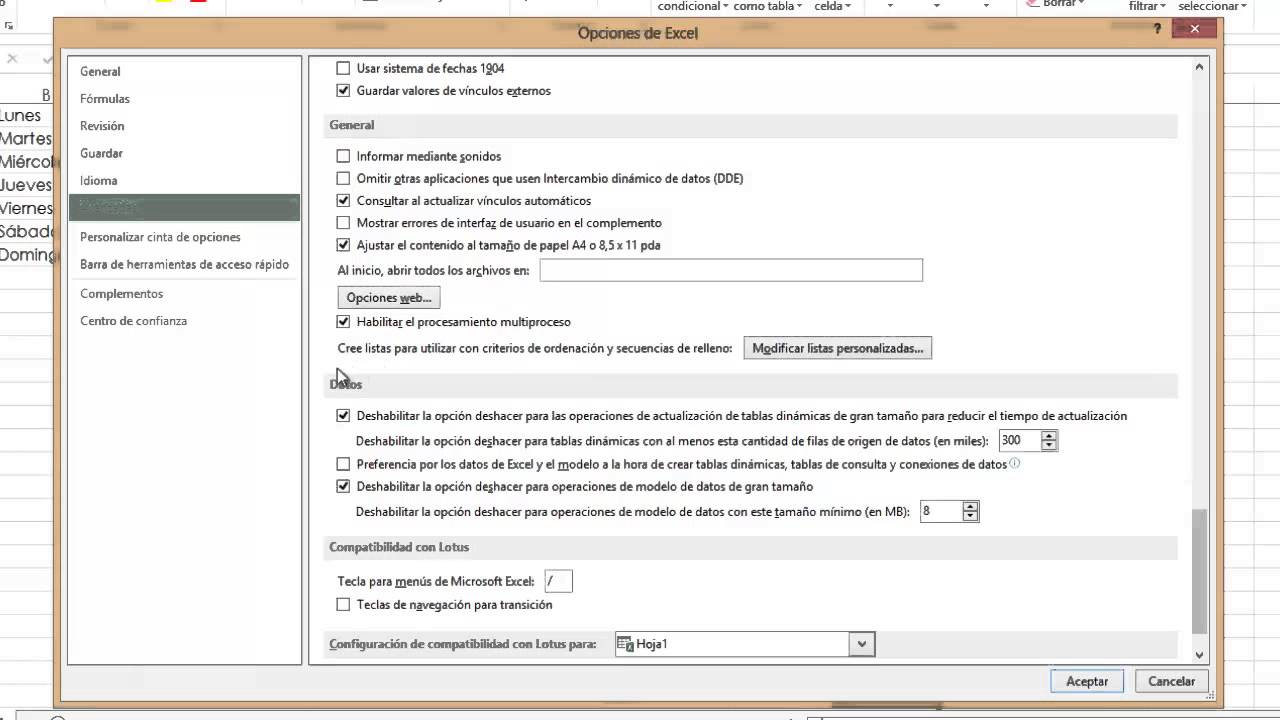Enable Mostrar errores de interfaz de usuario

coord(343,222)
